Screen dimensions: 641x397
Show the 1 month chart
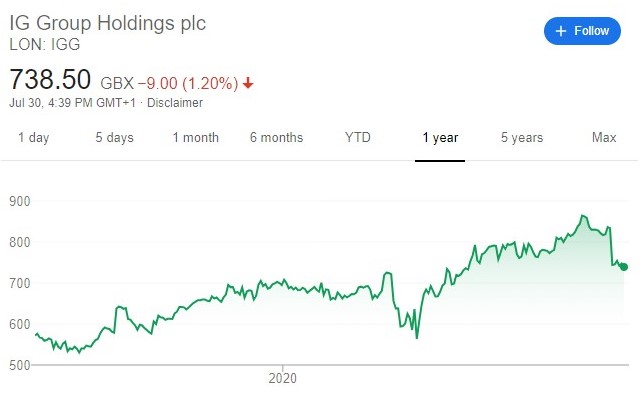[195, 138]
